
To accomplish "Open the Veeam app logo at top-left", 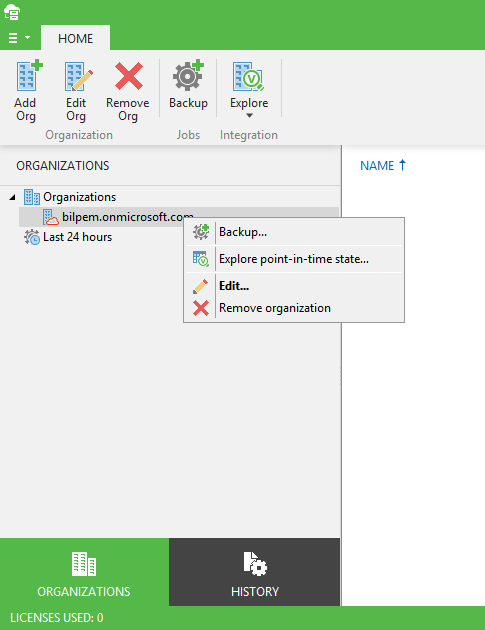I will (12, 12).
